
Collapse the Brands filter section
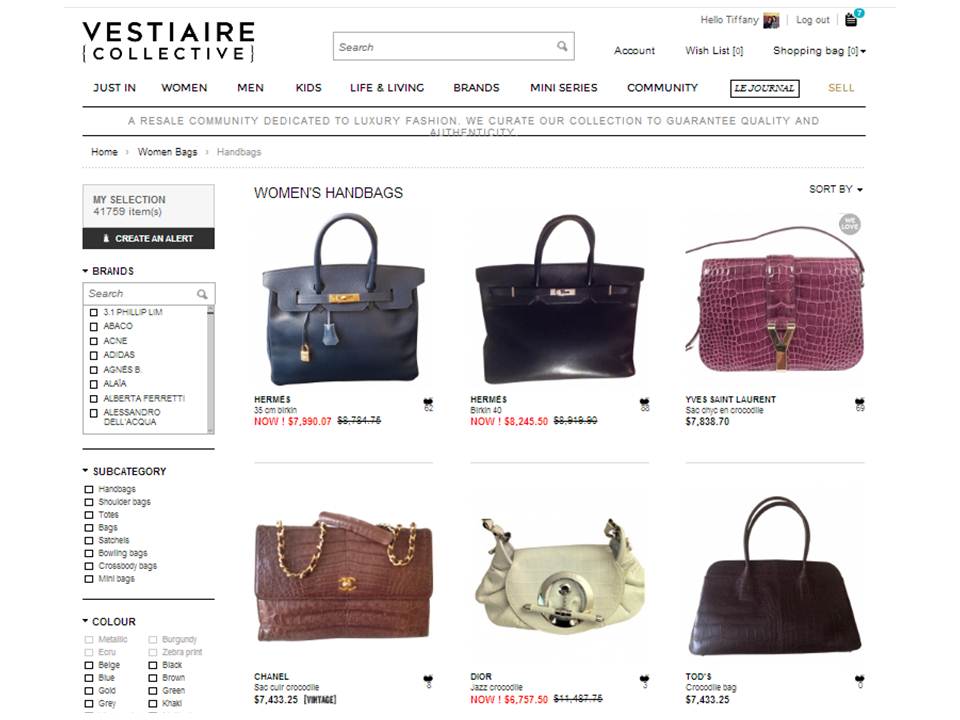(x=108, y=271)
